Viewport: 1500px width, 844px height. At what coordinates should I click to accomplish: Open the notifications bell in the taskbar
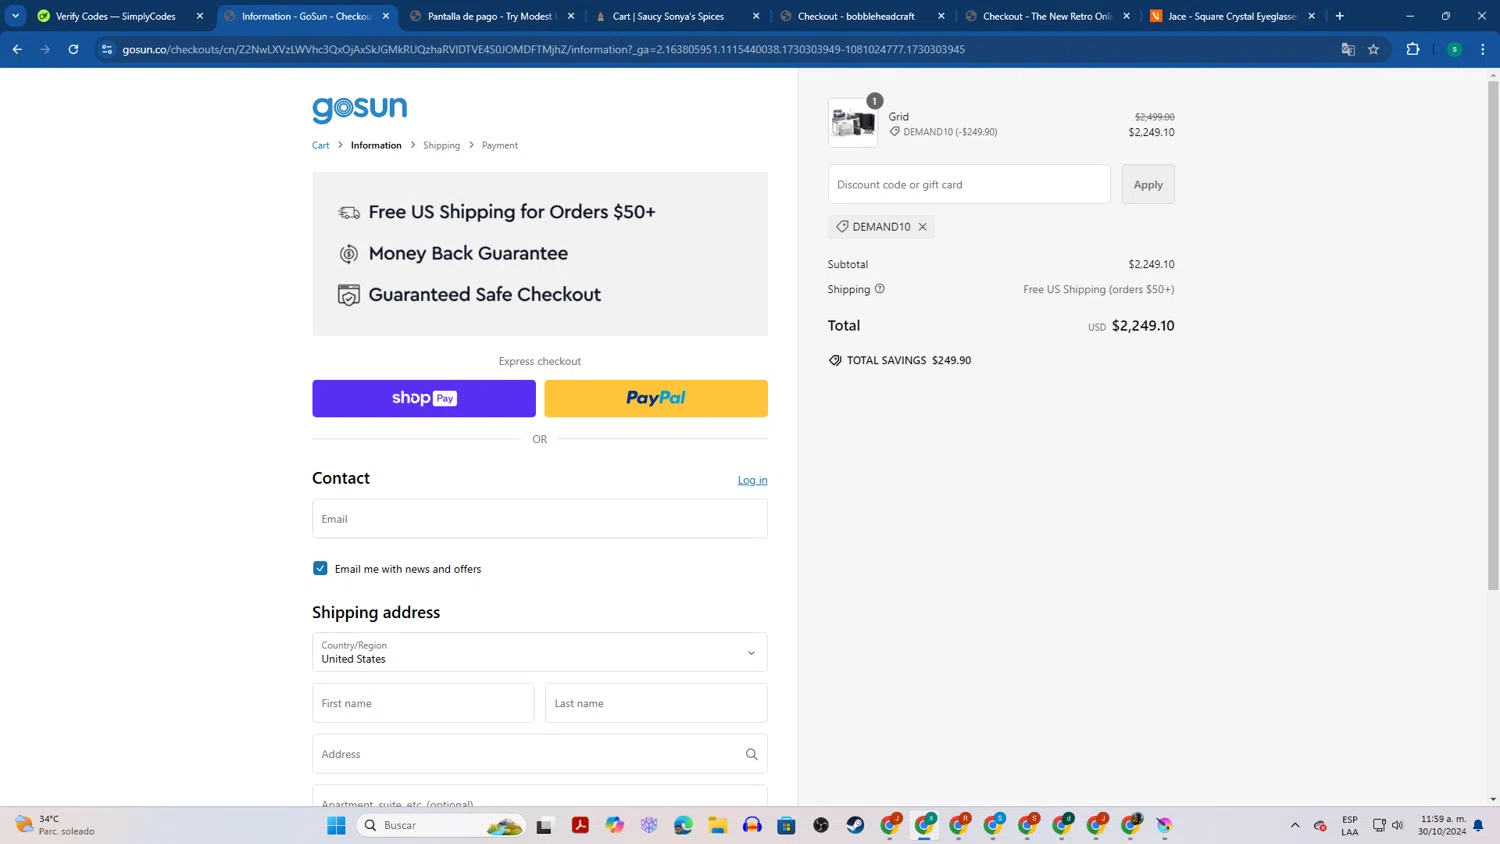pos(1478,825)
